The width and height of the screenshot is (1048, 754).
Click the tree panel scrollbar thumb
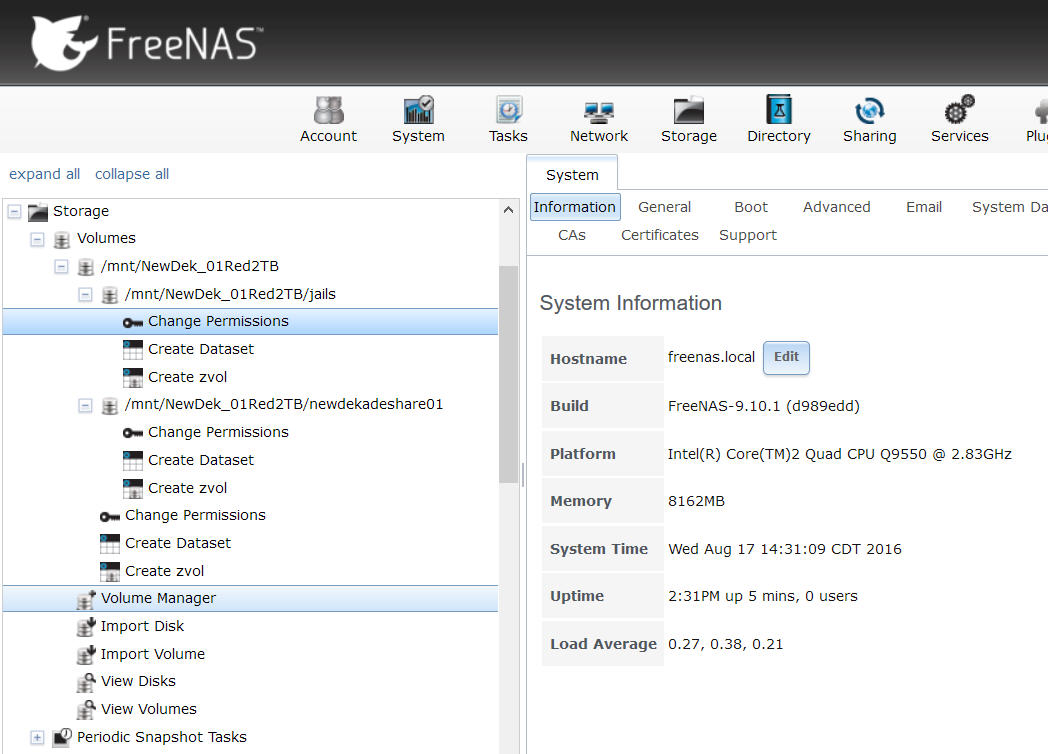click(x=509, y=374)
